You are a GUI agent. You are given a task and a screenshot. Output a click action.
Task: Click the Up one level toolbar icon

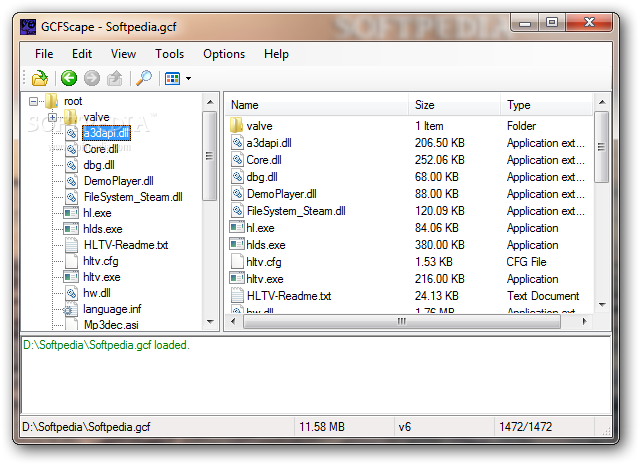[115, 78]
